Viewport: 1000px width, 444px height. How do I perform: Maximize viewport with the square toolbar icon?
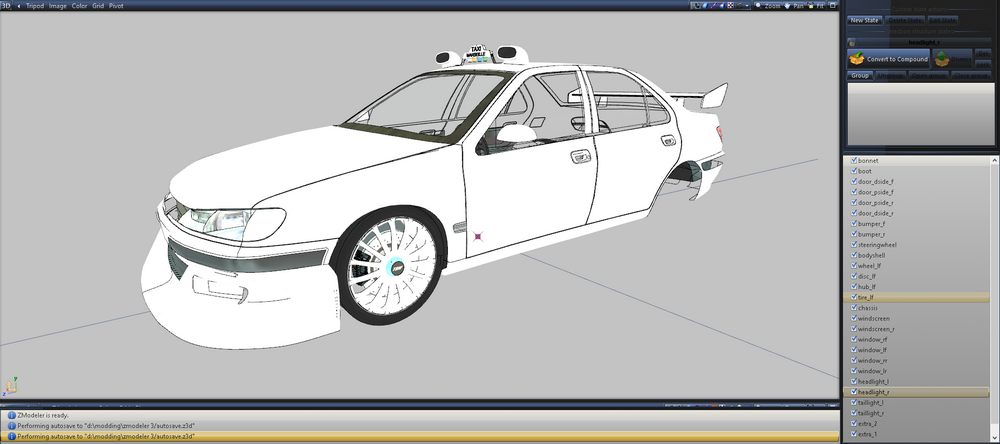(832, 6)
